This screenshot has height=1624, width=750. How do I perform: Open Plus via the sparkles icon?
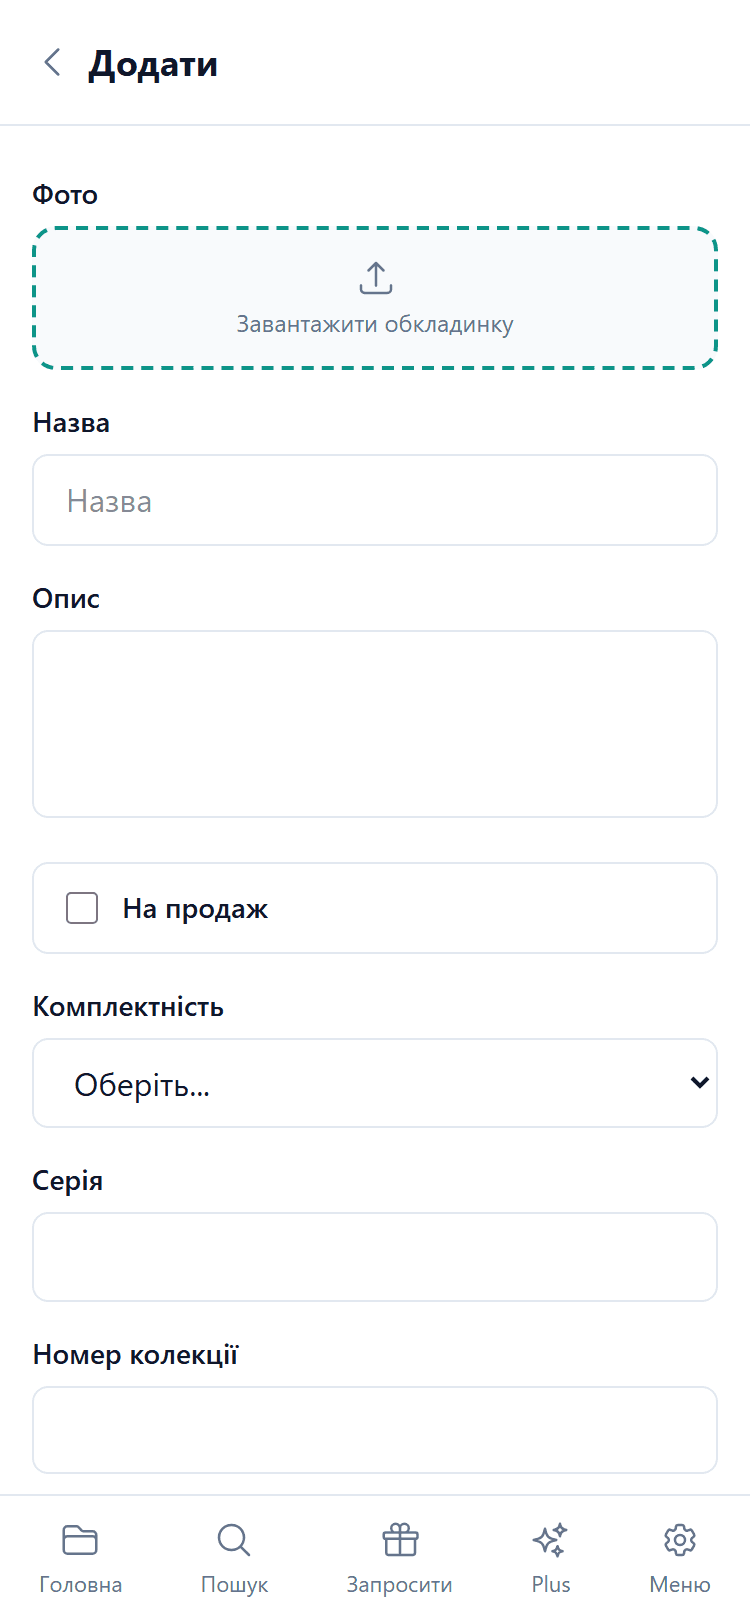[550, 1541]
